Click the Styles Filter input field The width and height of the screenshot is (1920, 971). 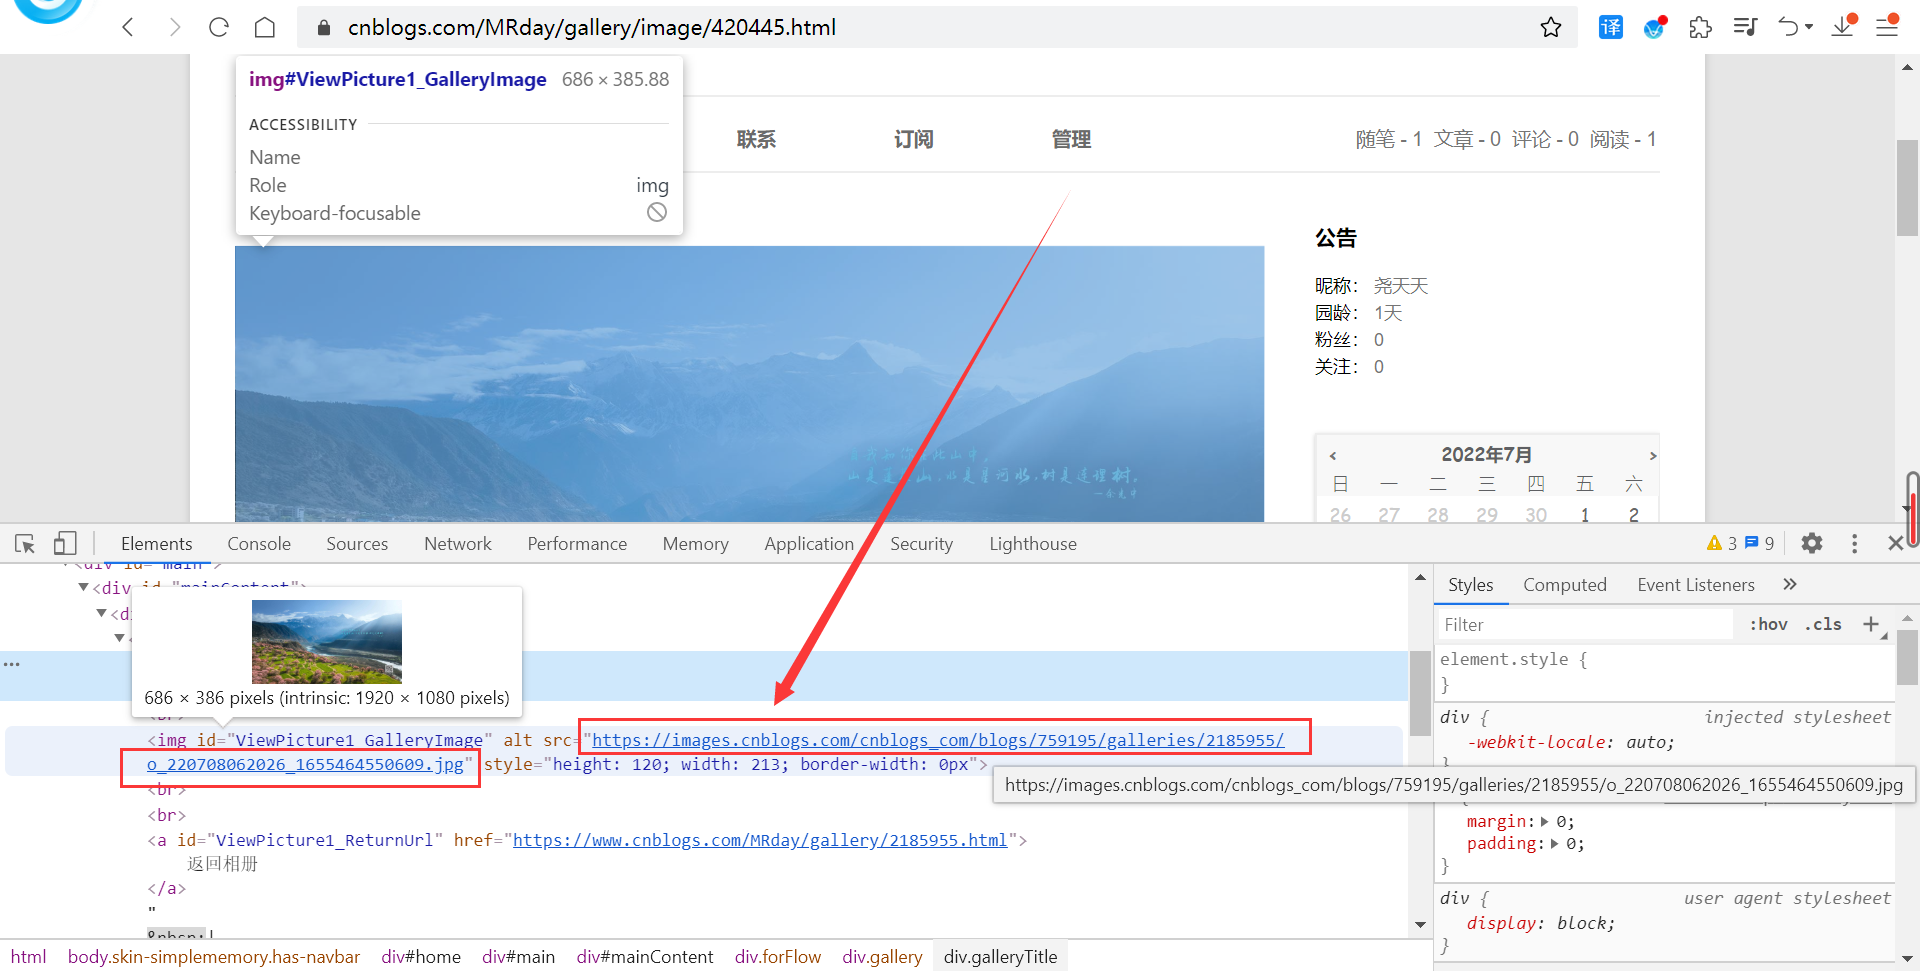(x=1585, y=624)
